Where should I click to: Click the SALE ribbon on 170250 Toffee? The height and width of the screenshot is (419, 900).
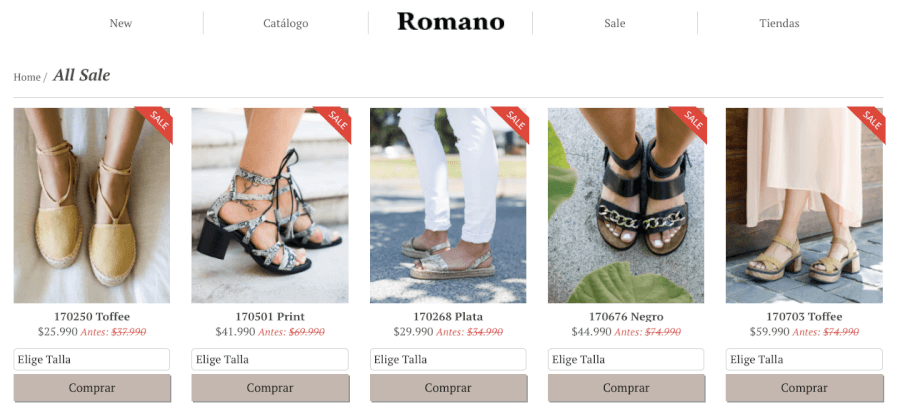click(157, 121)
